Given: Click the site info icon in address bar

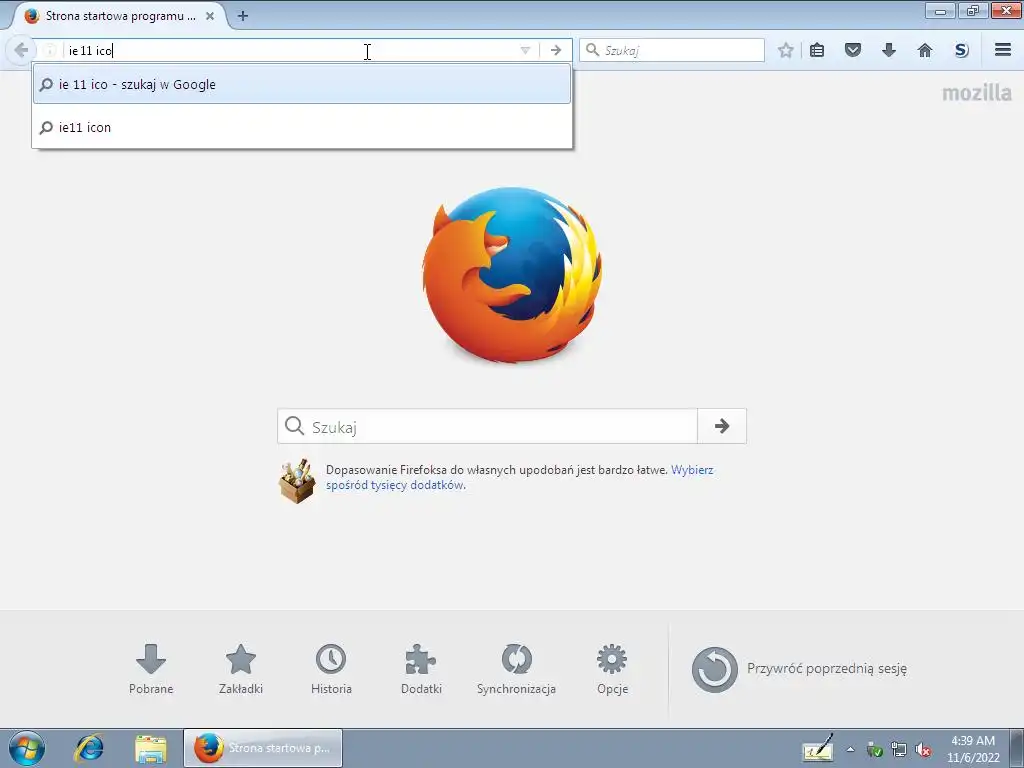Looking at the screenshot, I should (x=49, y=50).
